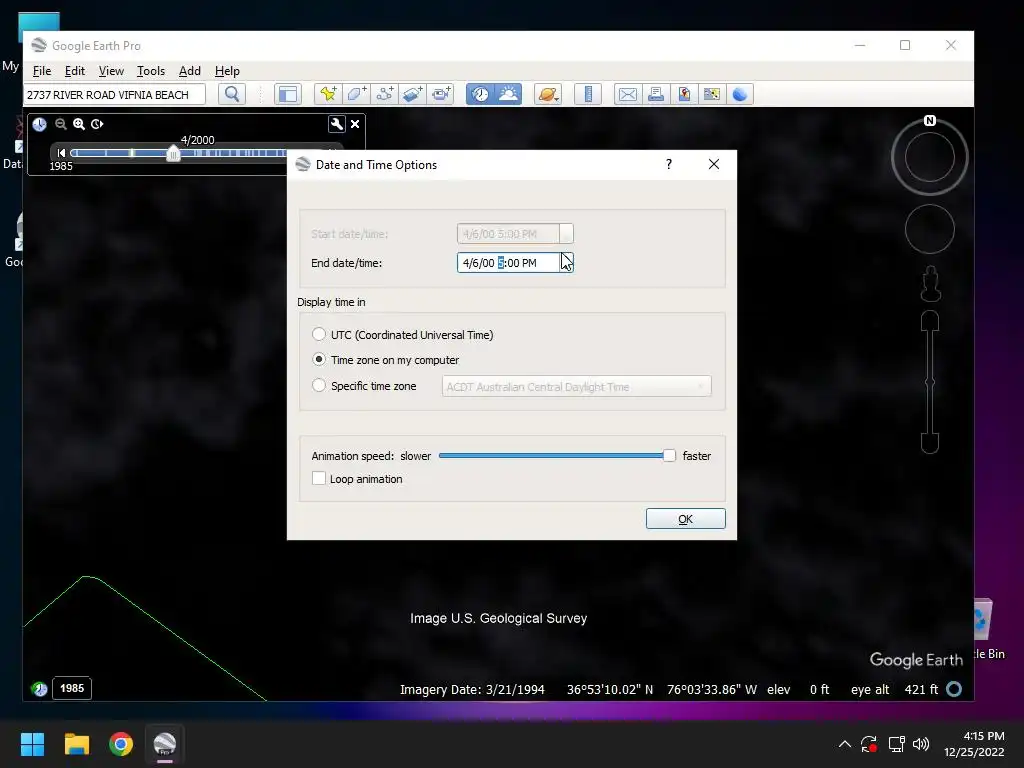1024x768 pixels.
Task: Step back to previous imagery date
Action: coord(61,153)
